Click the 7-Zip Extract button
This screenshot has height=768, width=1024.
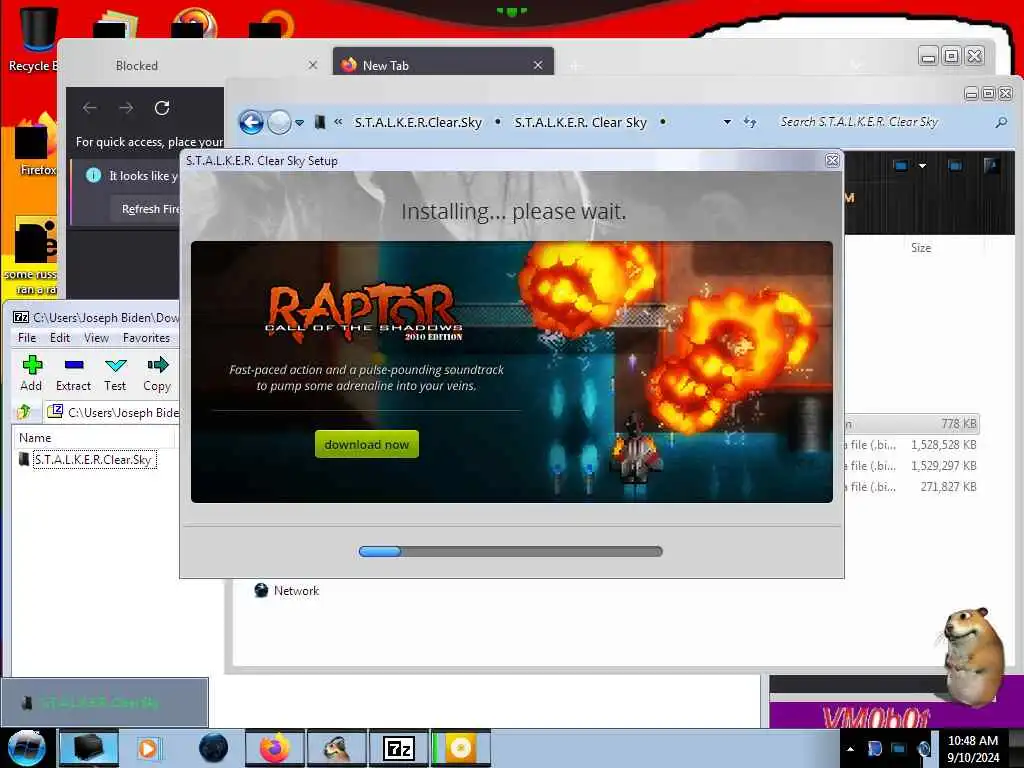click(x=73, y=374)
